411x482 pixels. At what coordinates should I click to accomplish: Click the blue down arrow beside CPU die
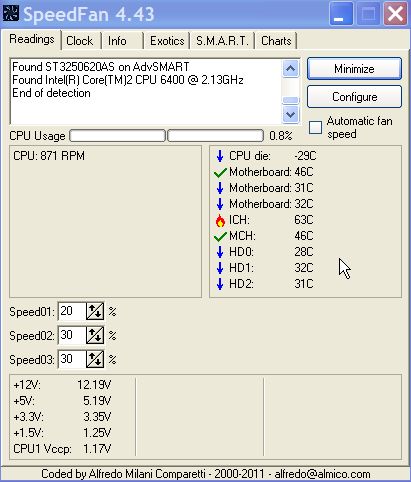220,156
